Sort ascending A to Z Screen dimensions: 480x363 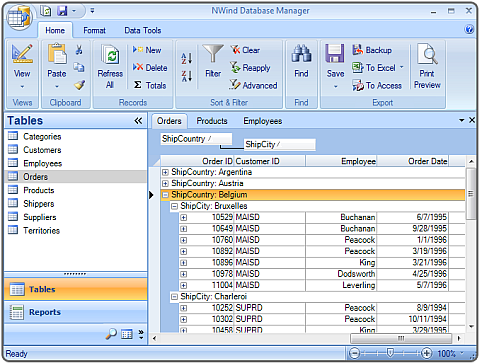click(186, 58)
